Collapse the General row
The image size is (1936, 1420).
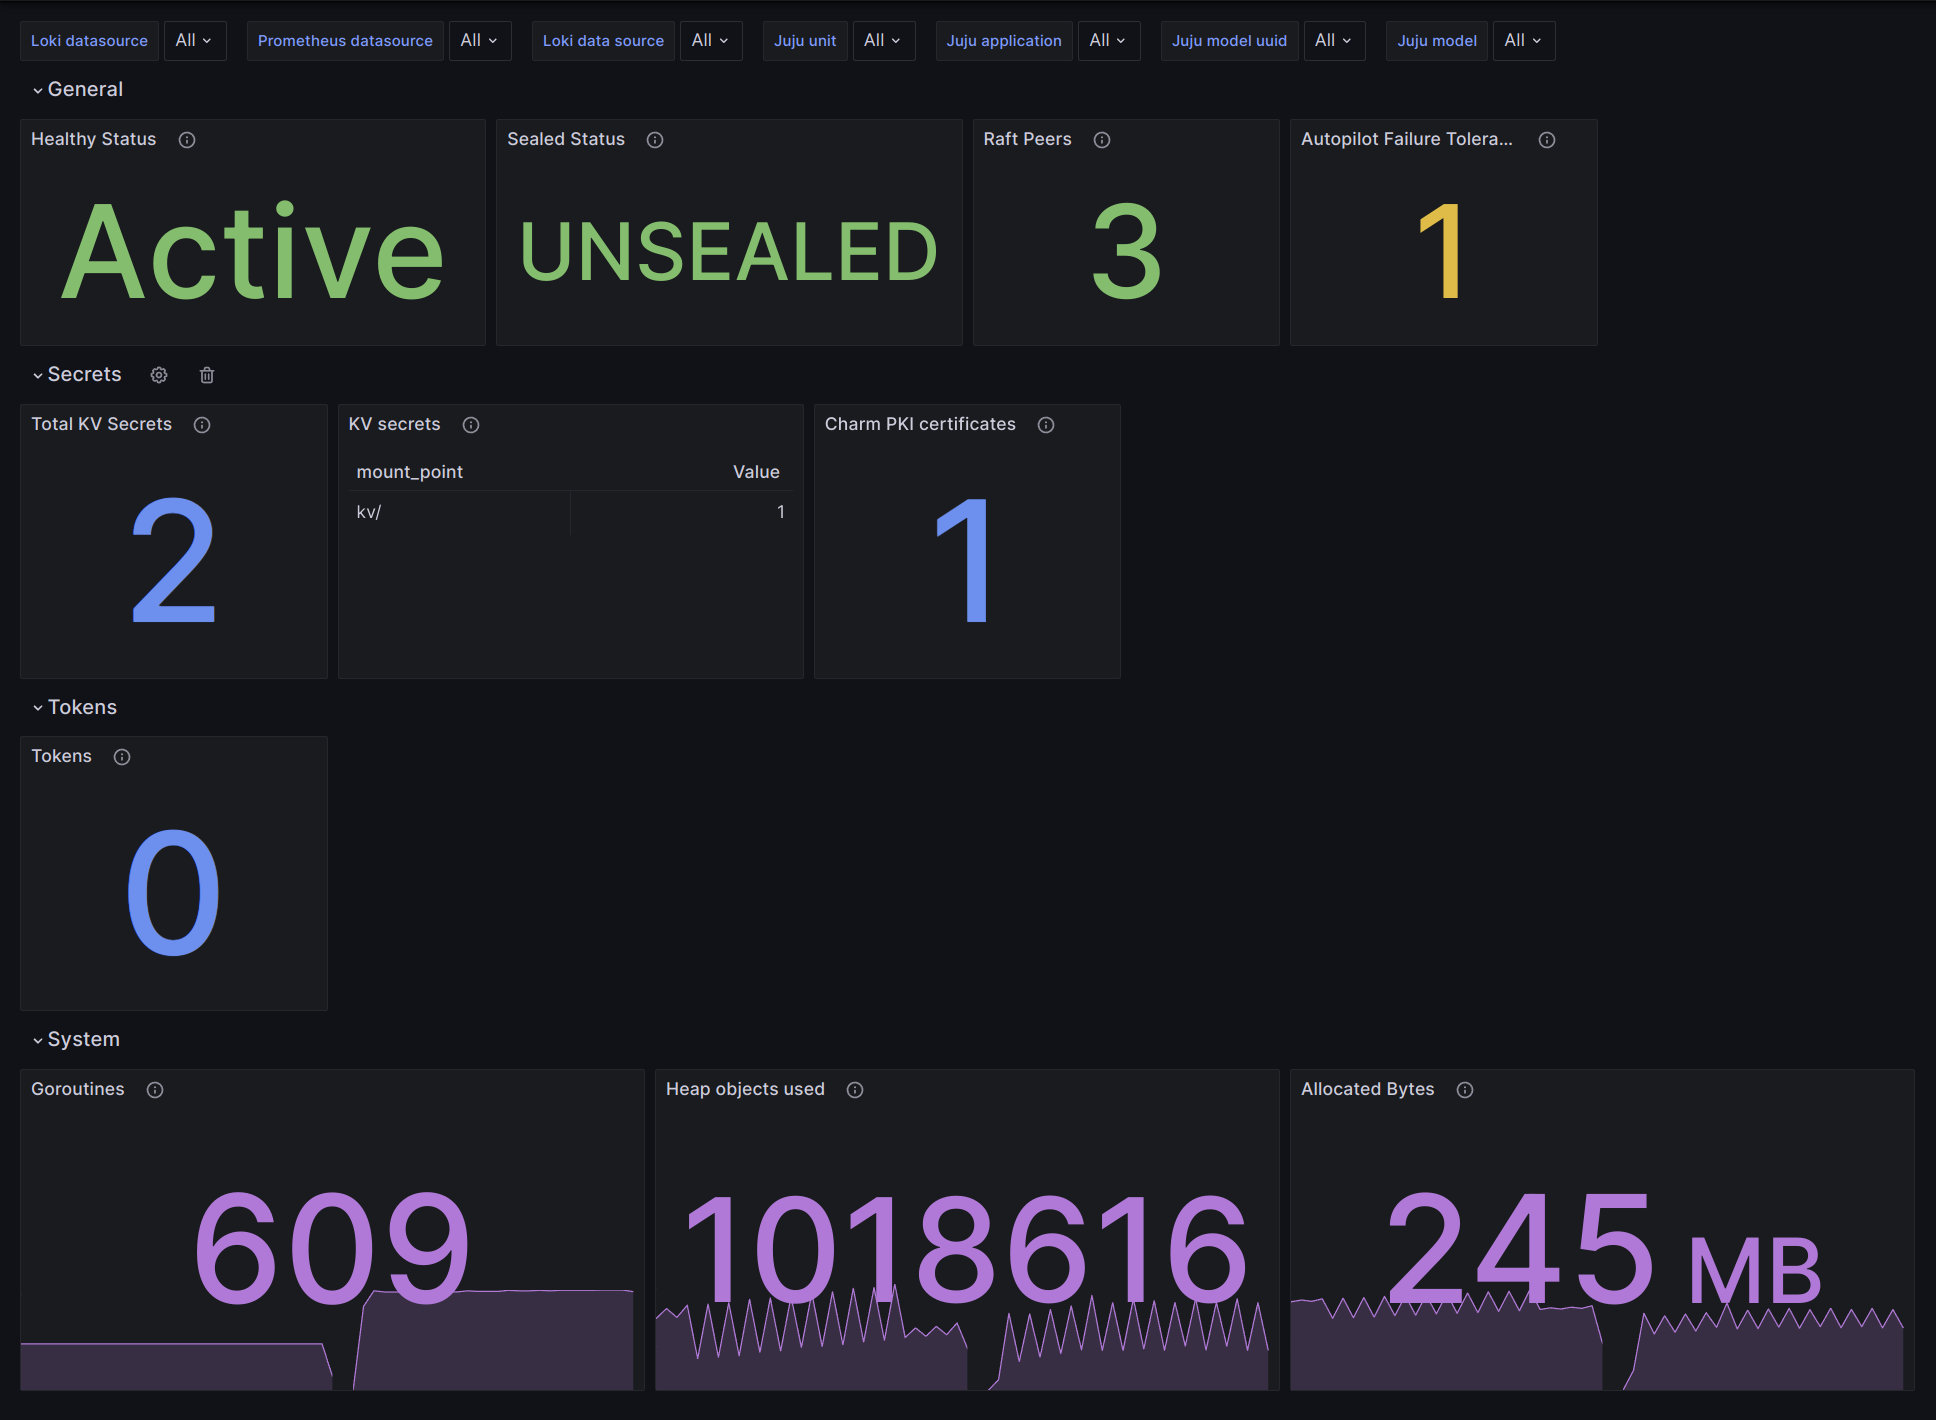click(77, 89)
